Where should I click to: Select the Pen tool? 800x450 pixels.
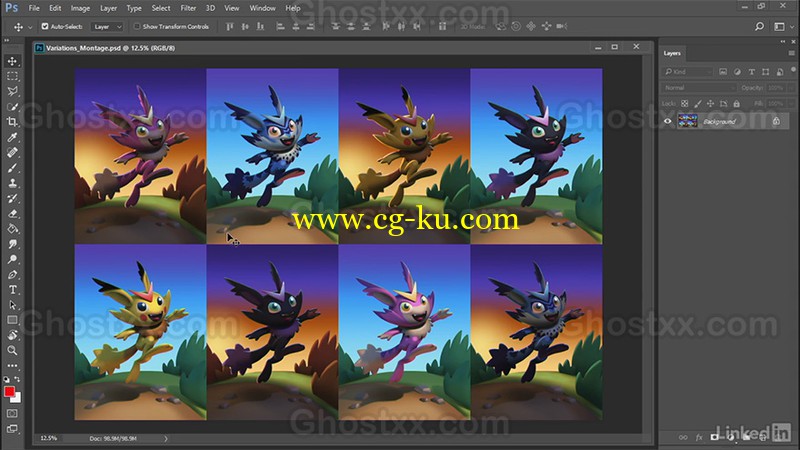[12, 274]
